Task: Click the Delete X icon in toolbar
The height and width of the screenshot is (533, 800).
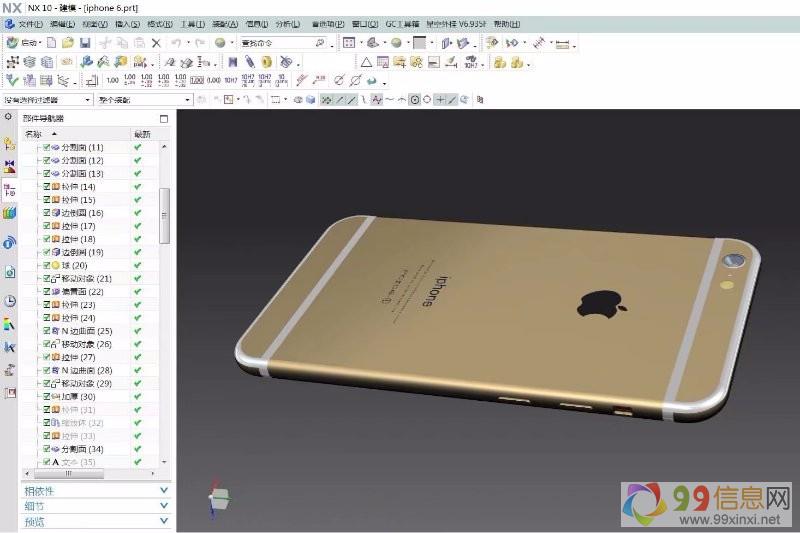Action: click(x=155, y=43)
